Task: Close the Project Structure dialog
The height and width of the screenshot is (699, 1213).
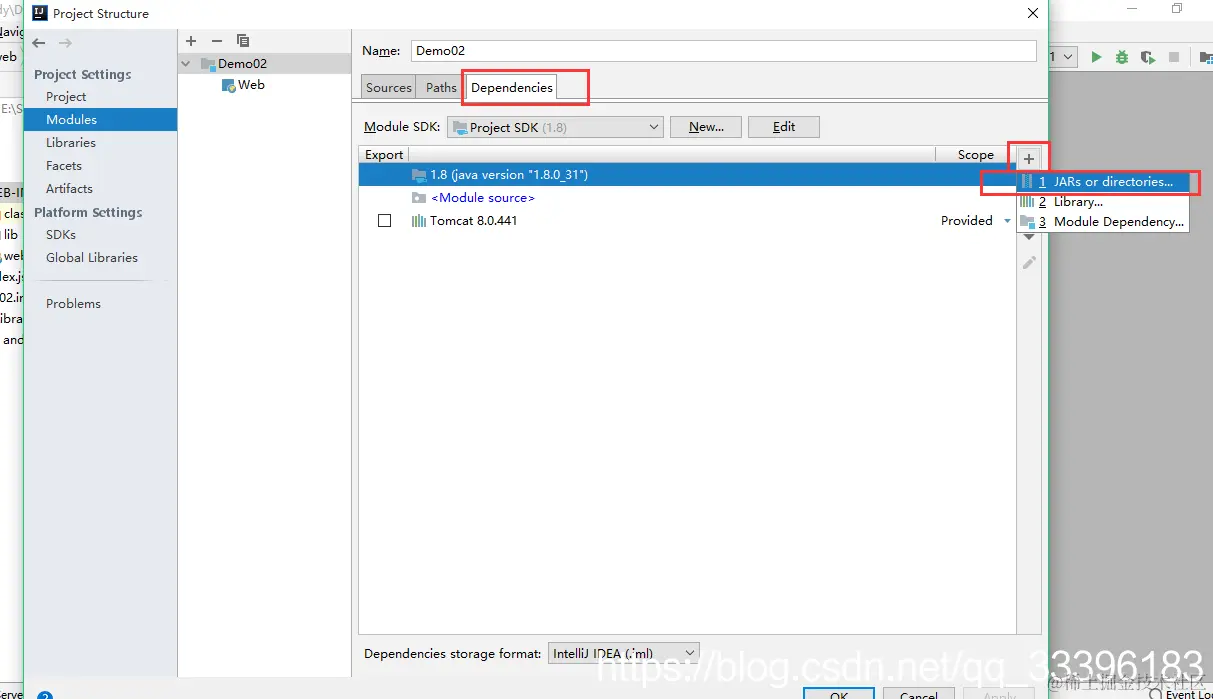Action: [1033, 13]
